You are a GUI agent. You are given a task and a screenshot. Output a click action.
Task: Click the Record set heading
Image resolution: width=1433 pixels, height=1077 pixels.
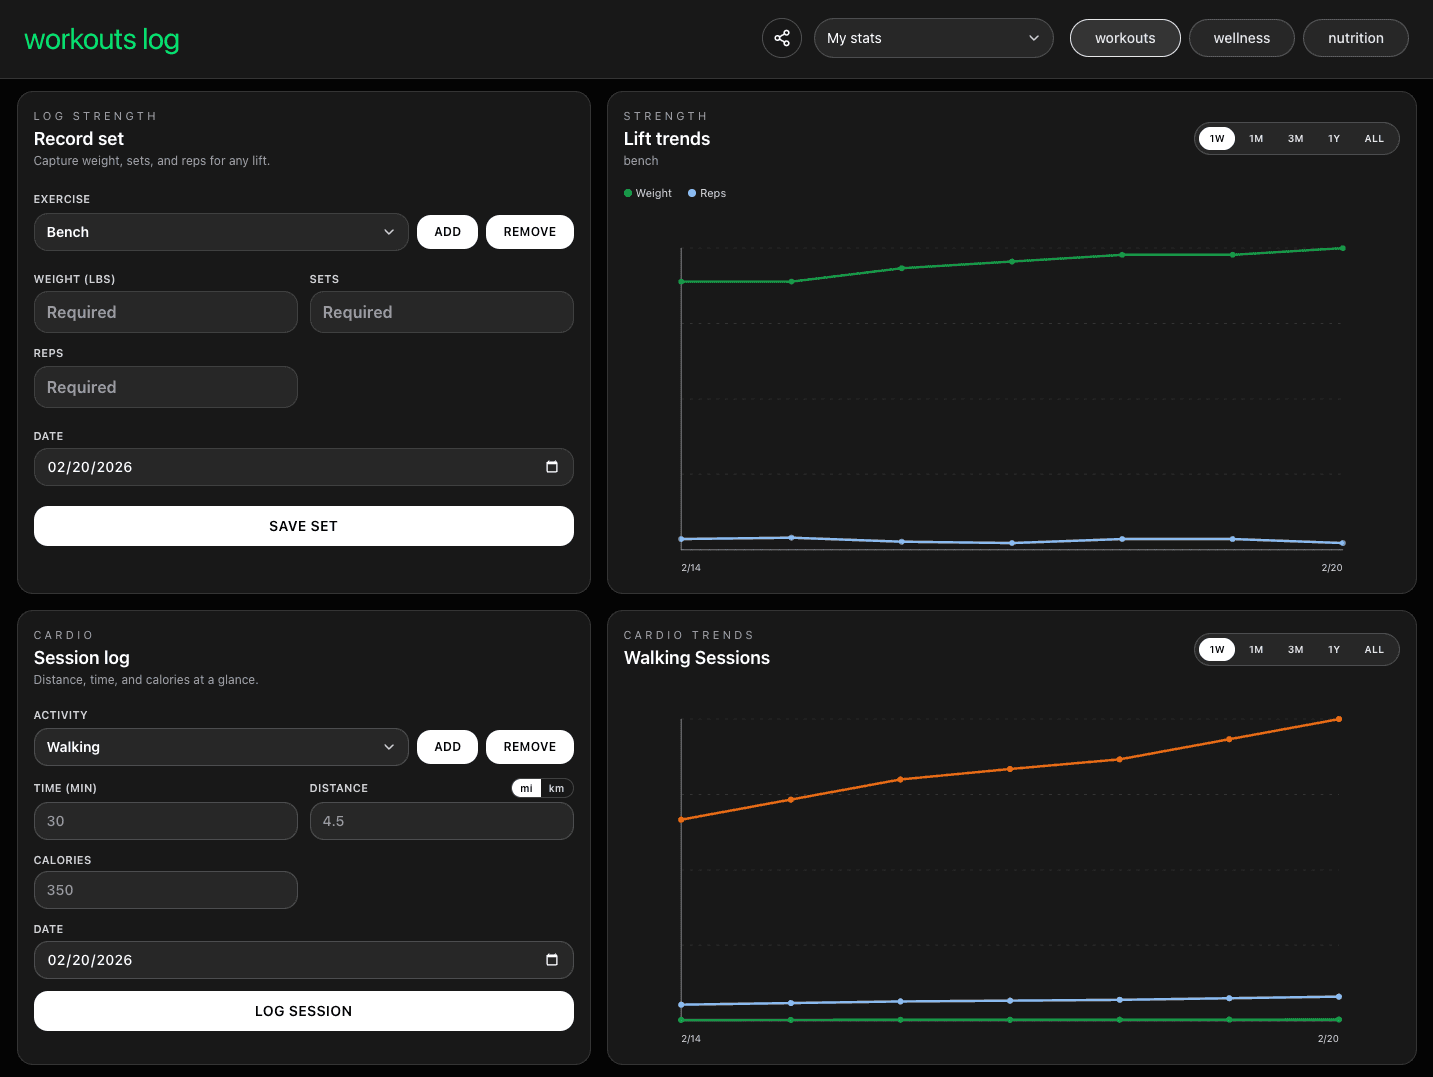click(x=79, y=139)
